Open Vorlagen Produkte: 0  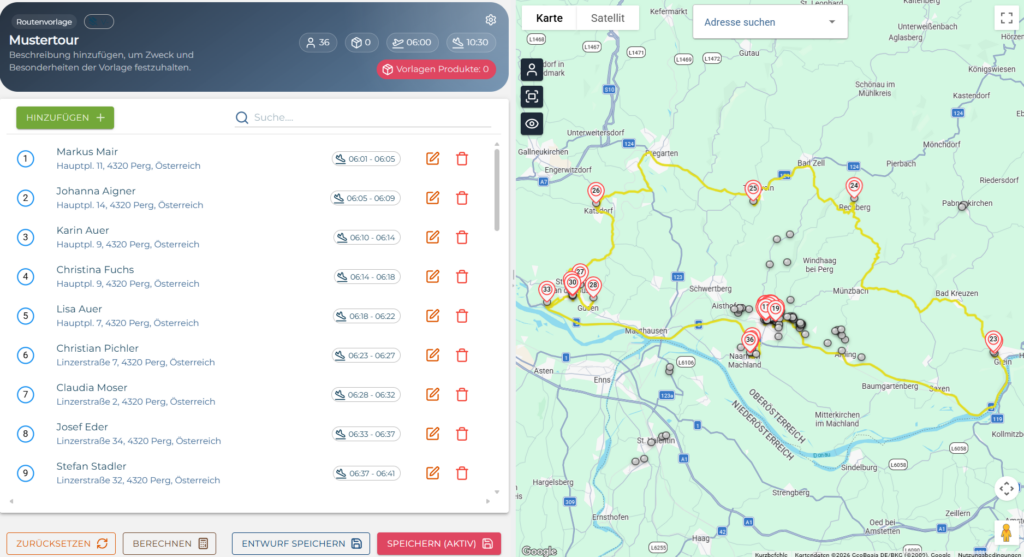[436, 69]
